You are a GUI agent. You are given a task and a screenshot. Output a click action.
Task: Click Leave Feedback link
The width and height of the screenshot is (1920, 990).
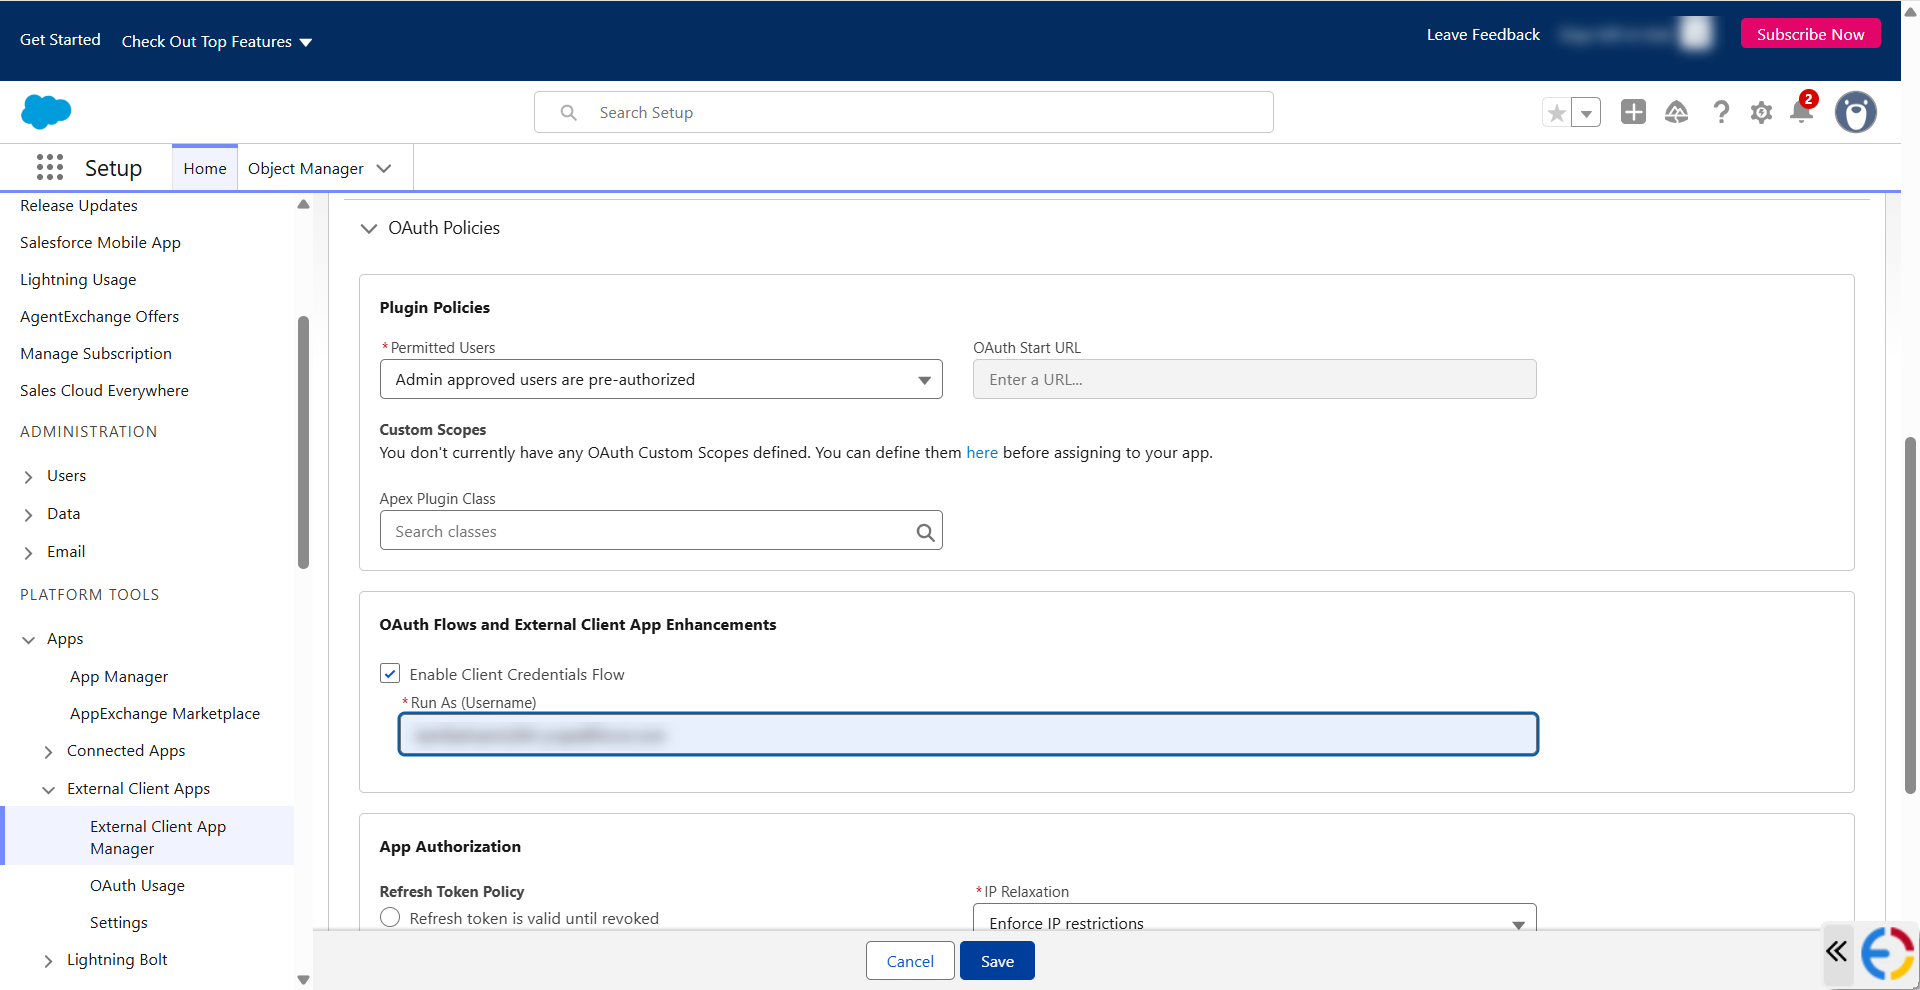point(1483,35)
